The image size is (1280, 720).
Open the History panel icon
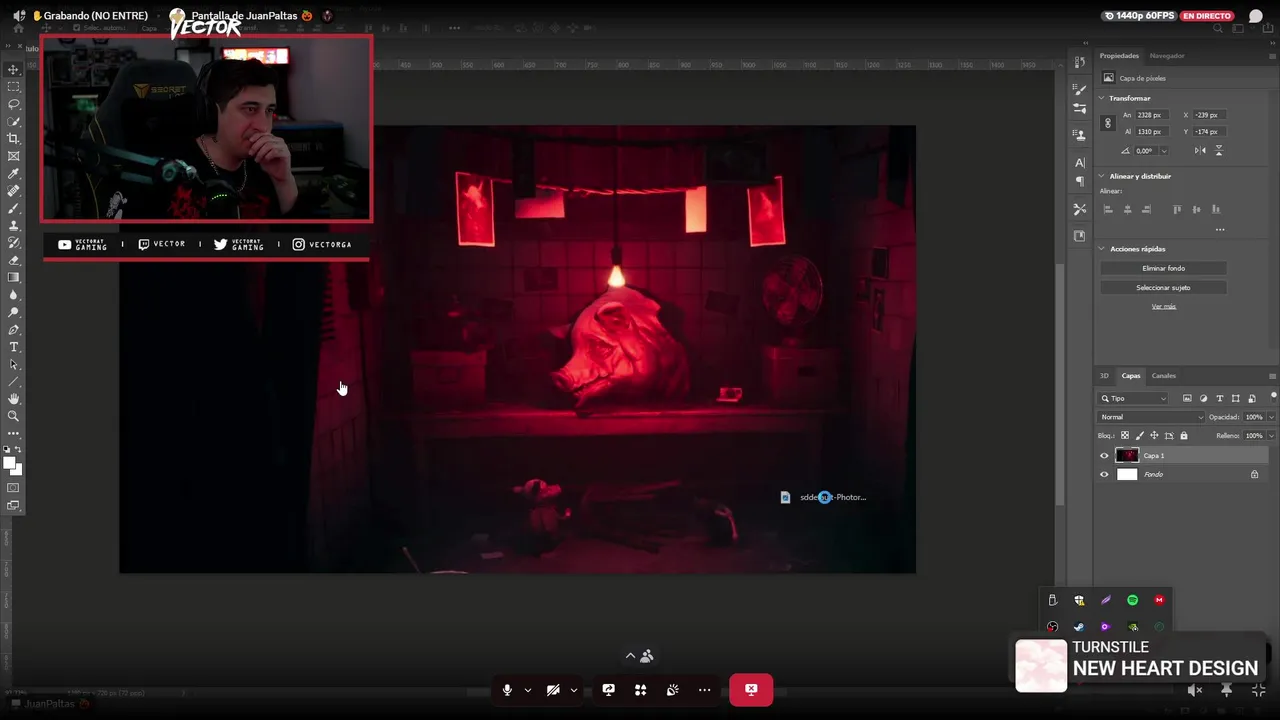point(1080,62)
